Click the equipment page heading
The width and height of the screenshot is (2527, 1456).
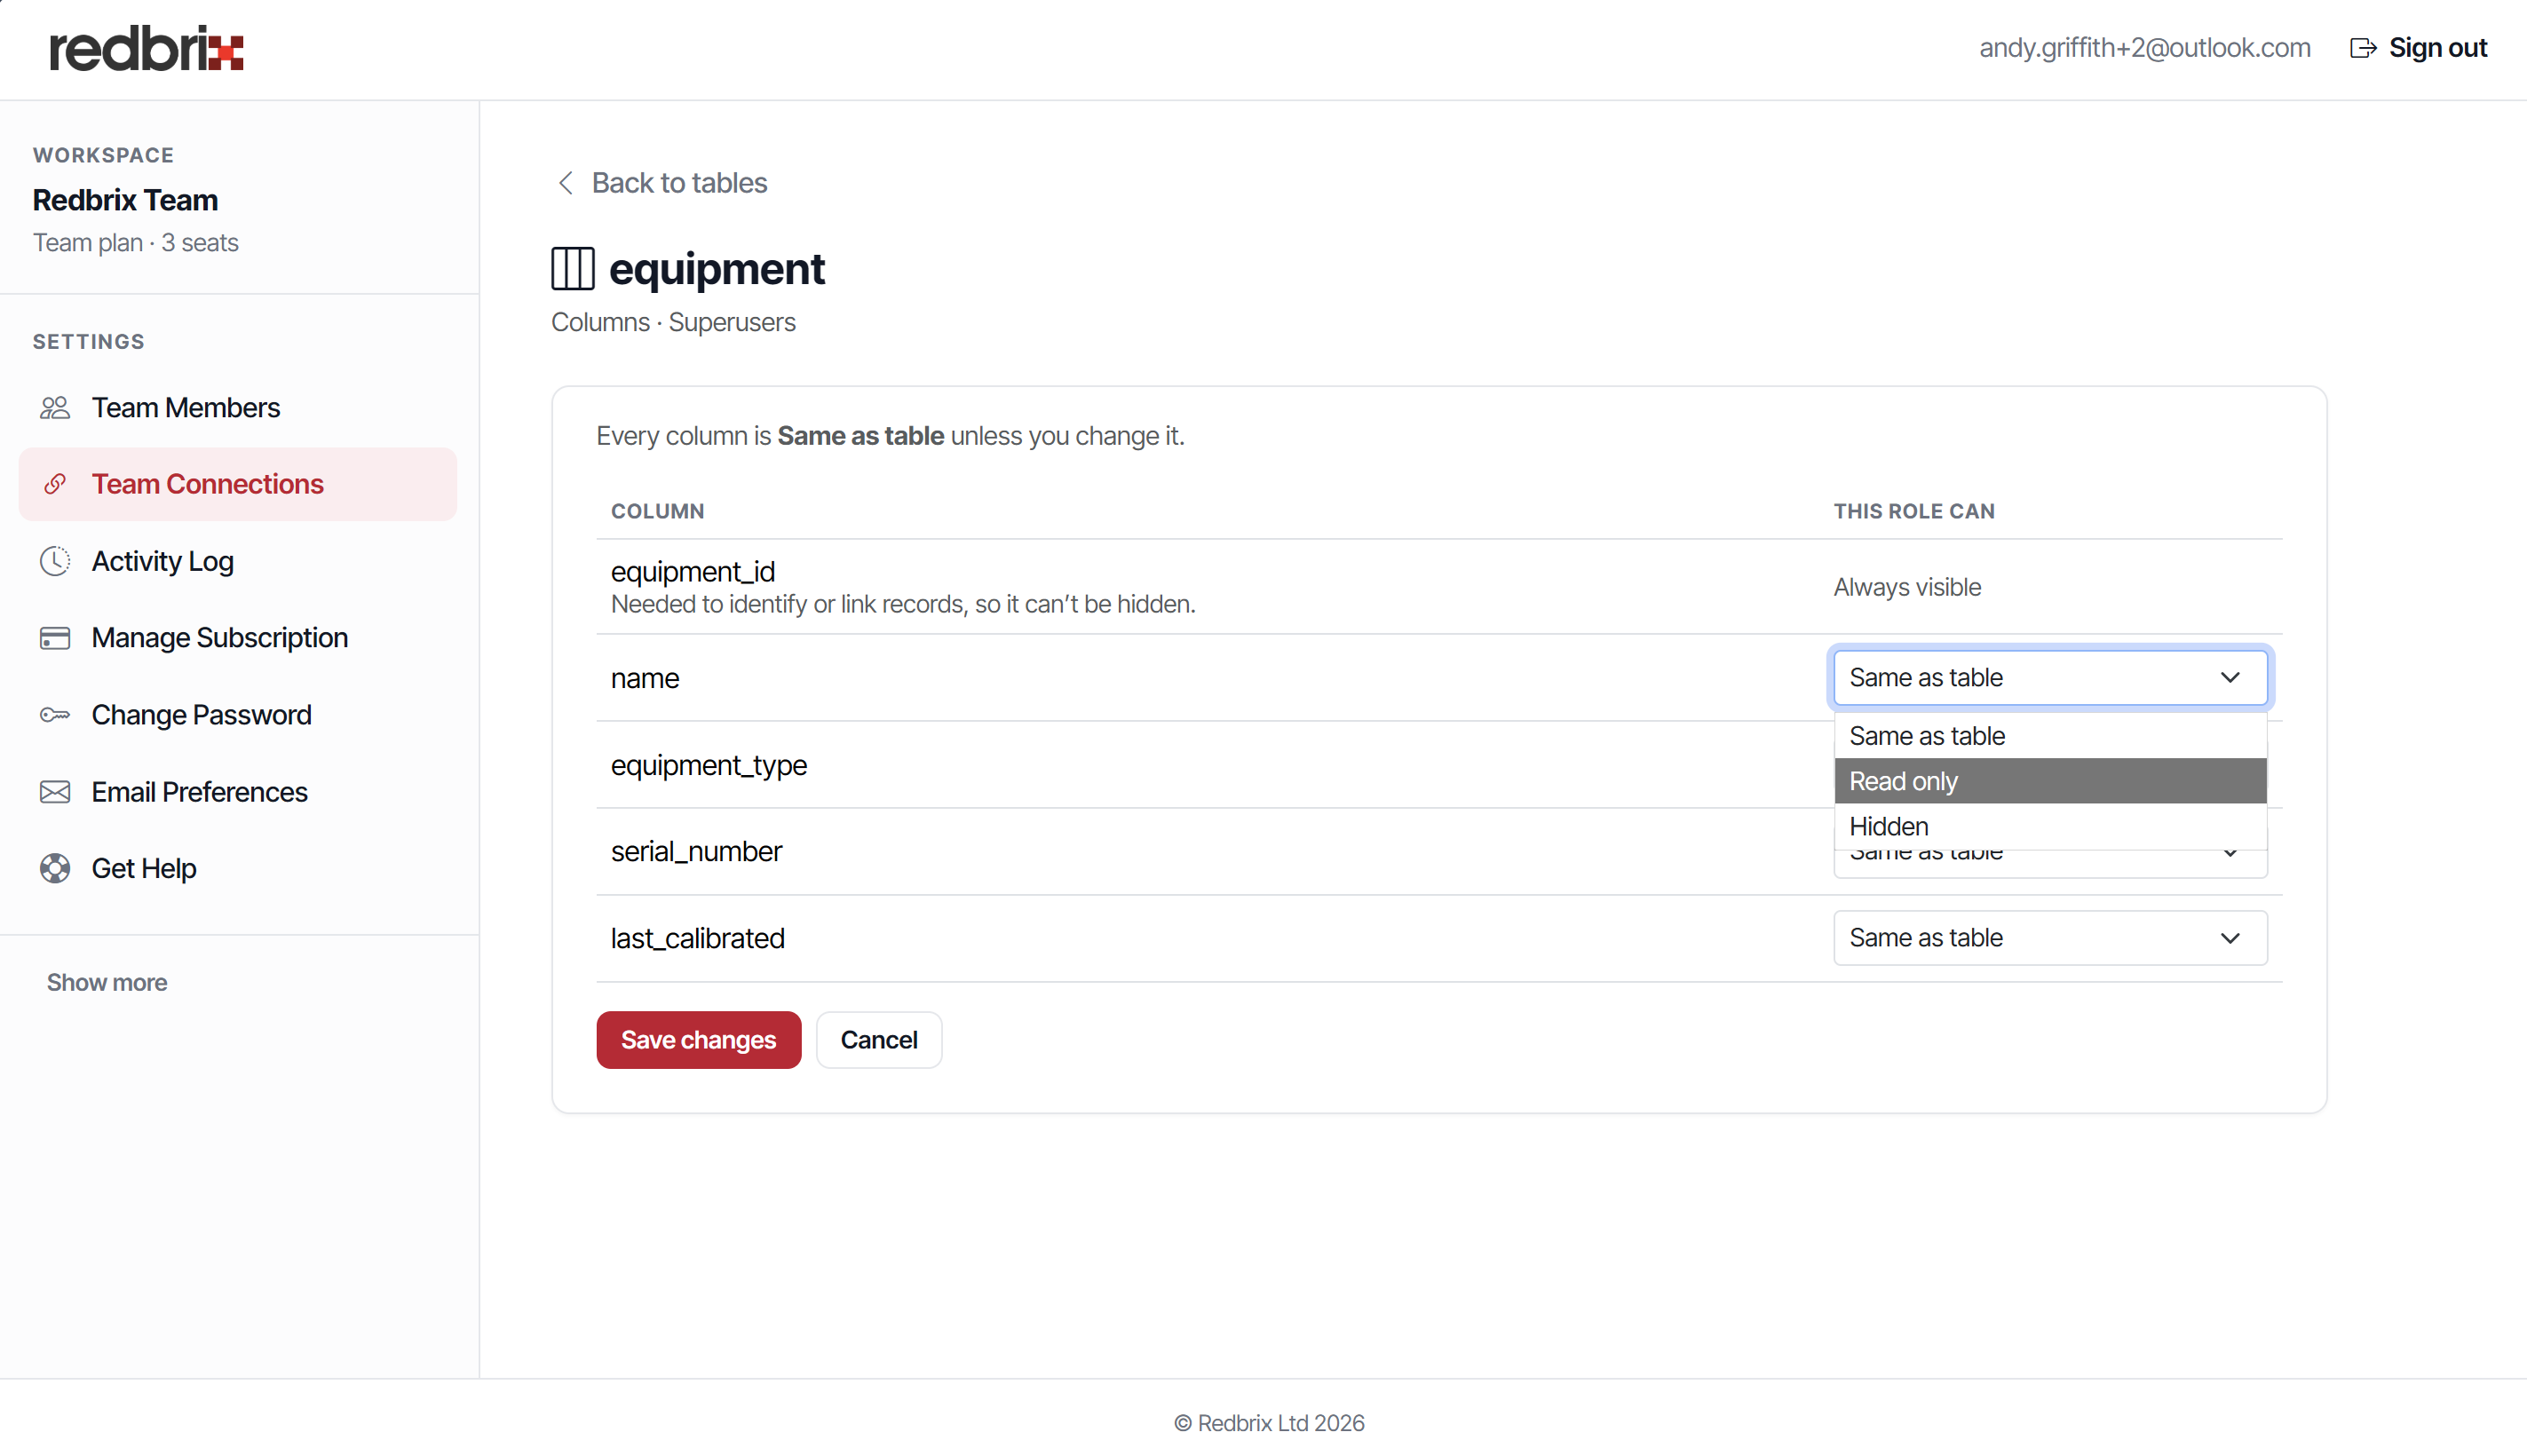click(717, 269)
